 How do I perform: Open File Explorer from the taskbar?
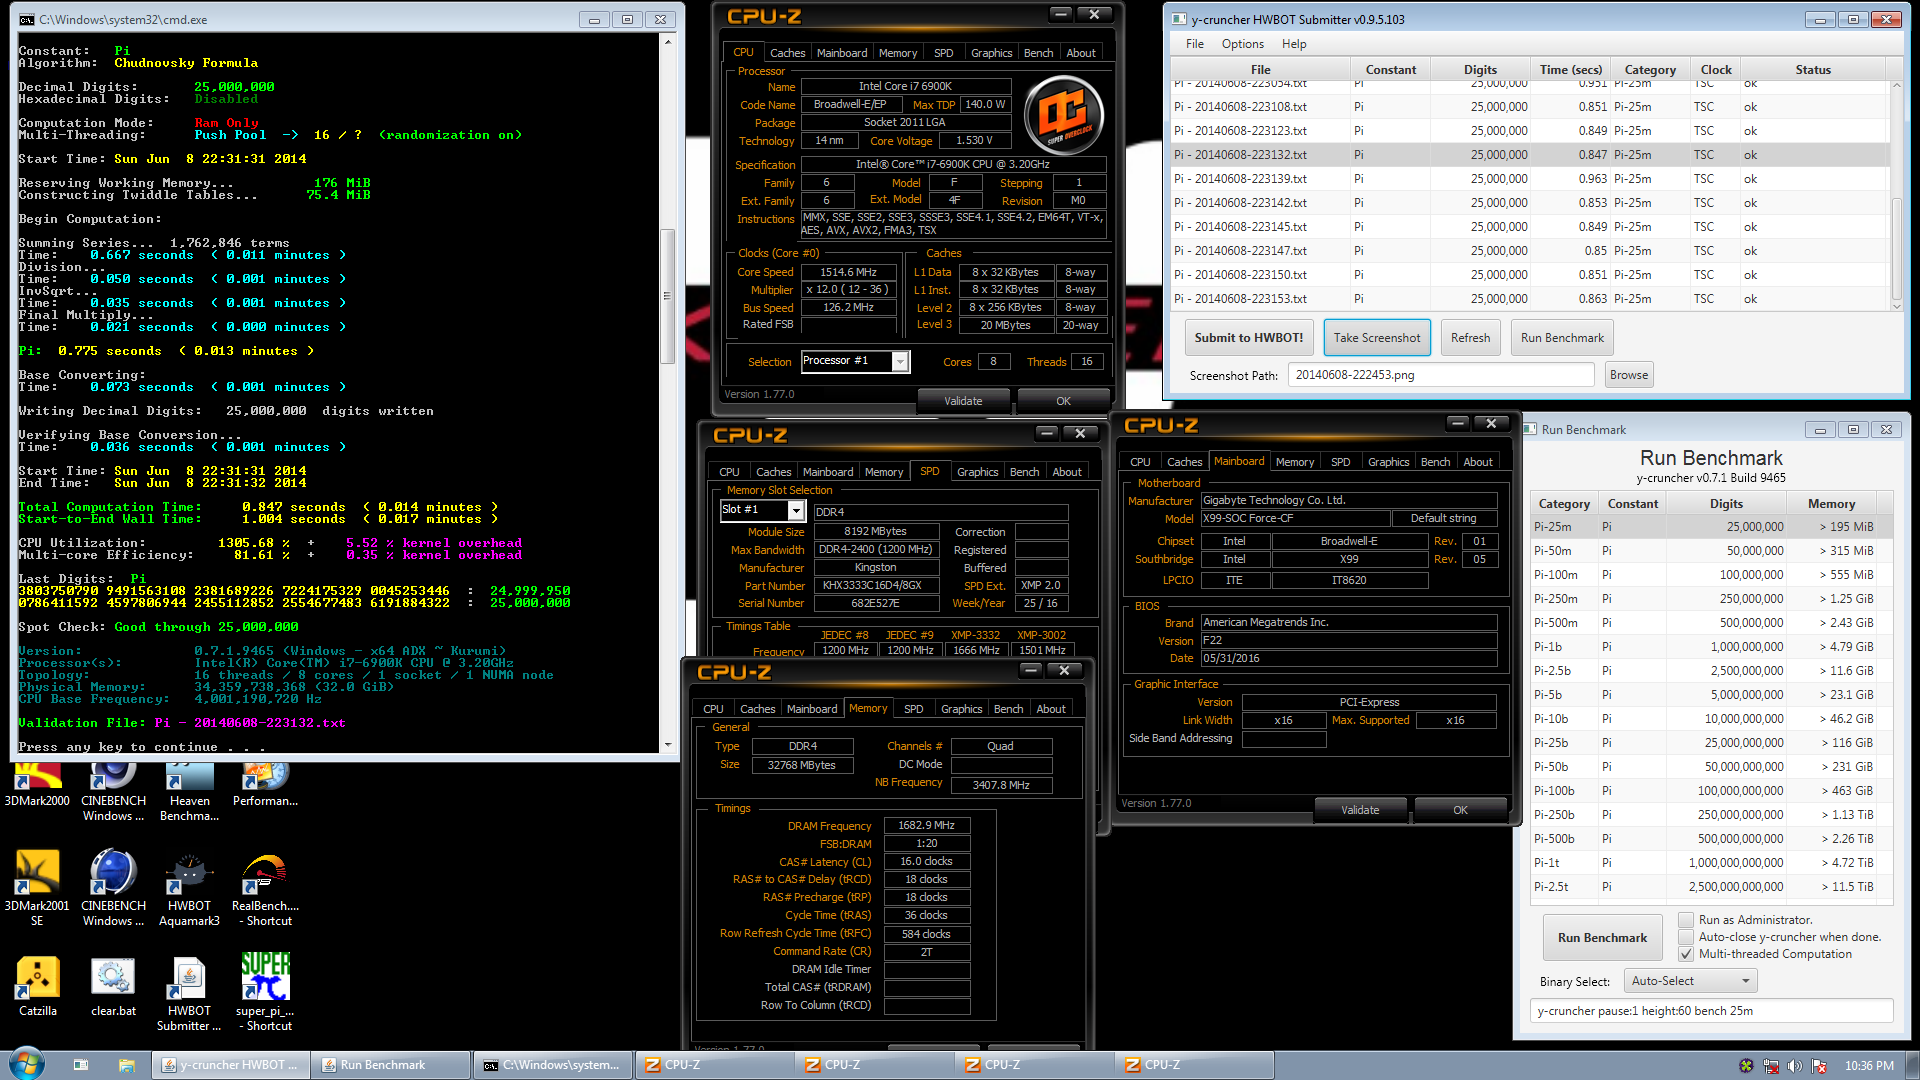(126, 1065)
